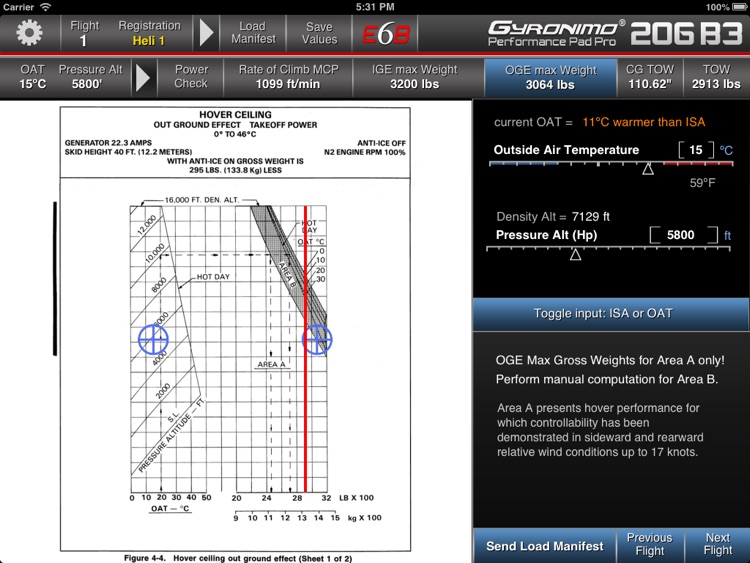Tap the red weight line on chart

[x=305, y=349]
